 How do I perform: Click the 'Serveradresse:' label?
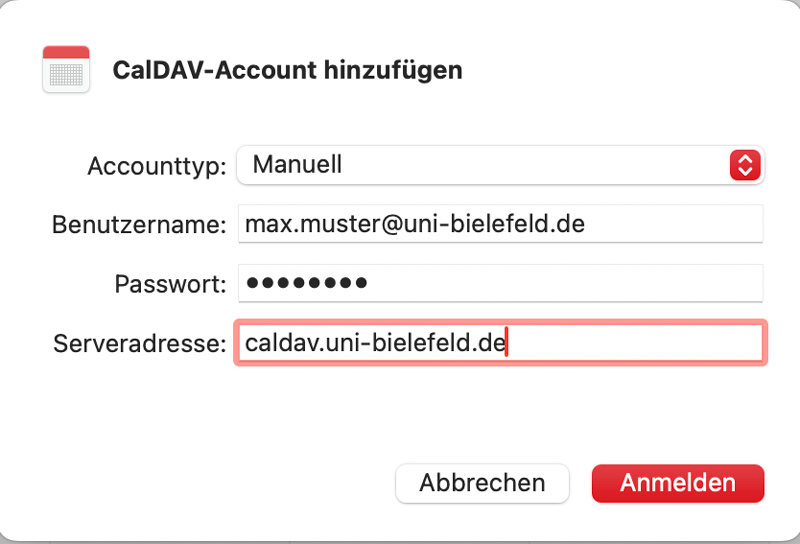click(140, 345)
